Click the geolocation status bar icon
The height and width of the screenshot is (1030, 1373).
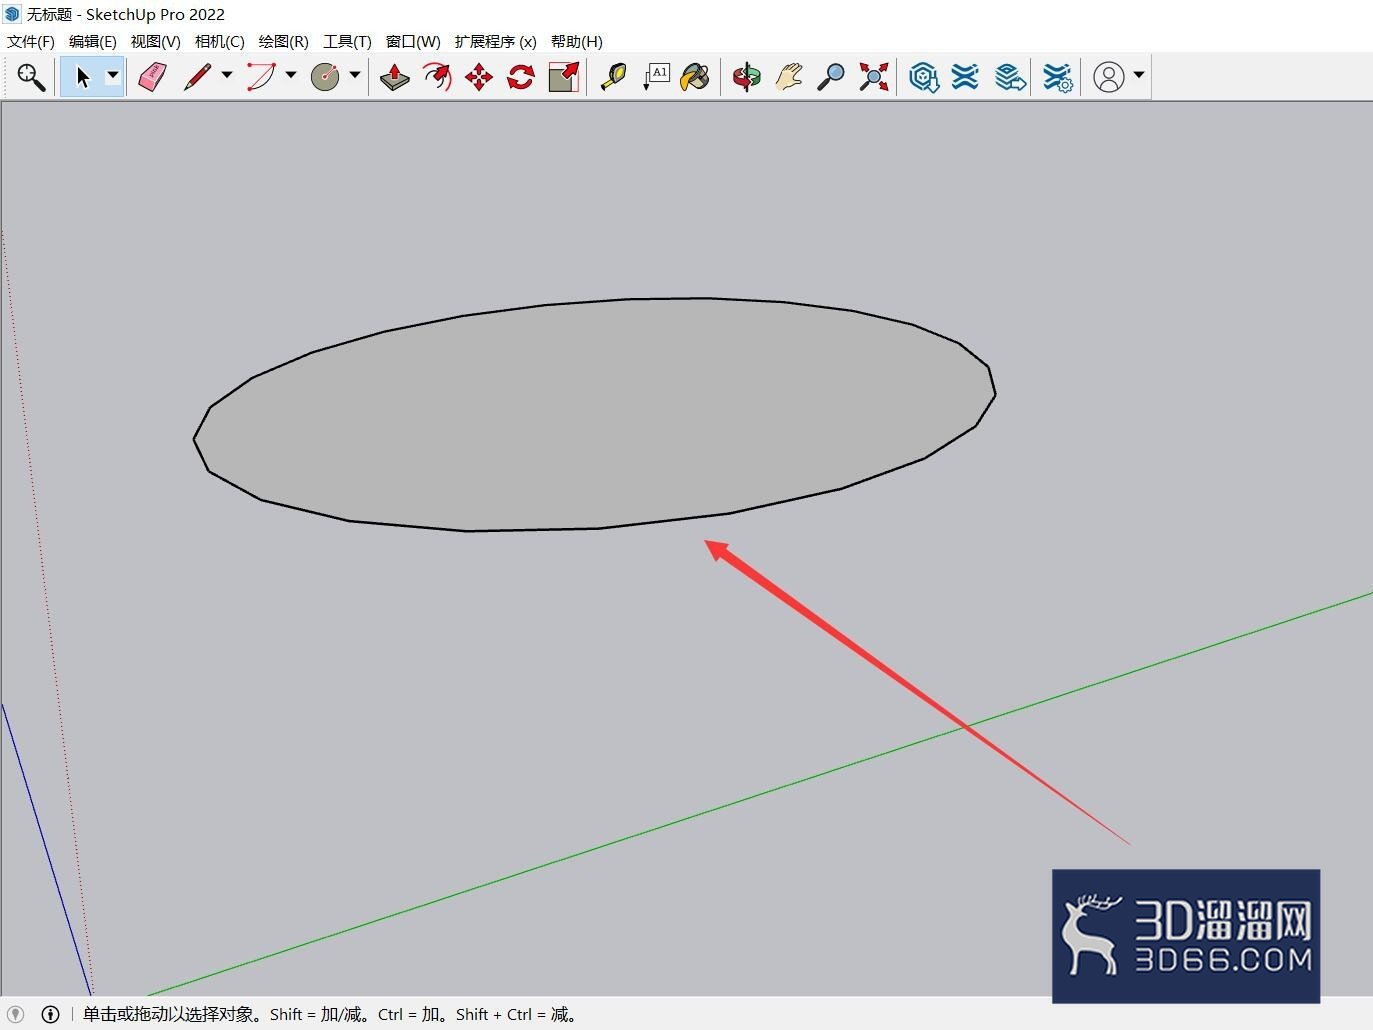point(16,1014)
